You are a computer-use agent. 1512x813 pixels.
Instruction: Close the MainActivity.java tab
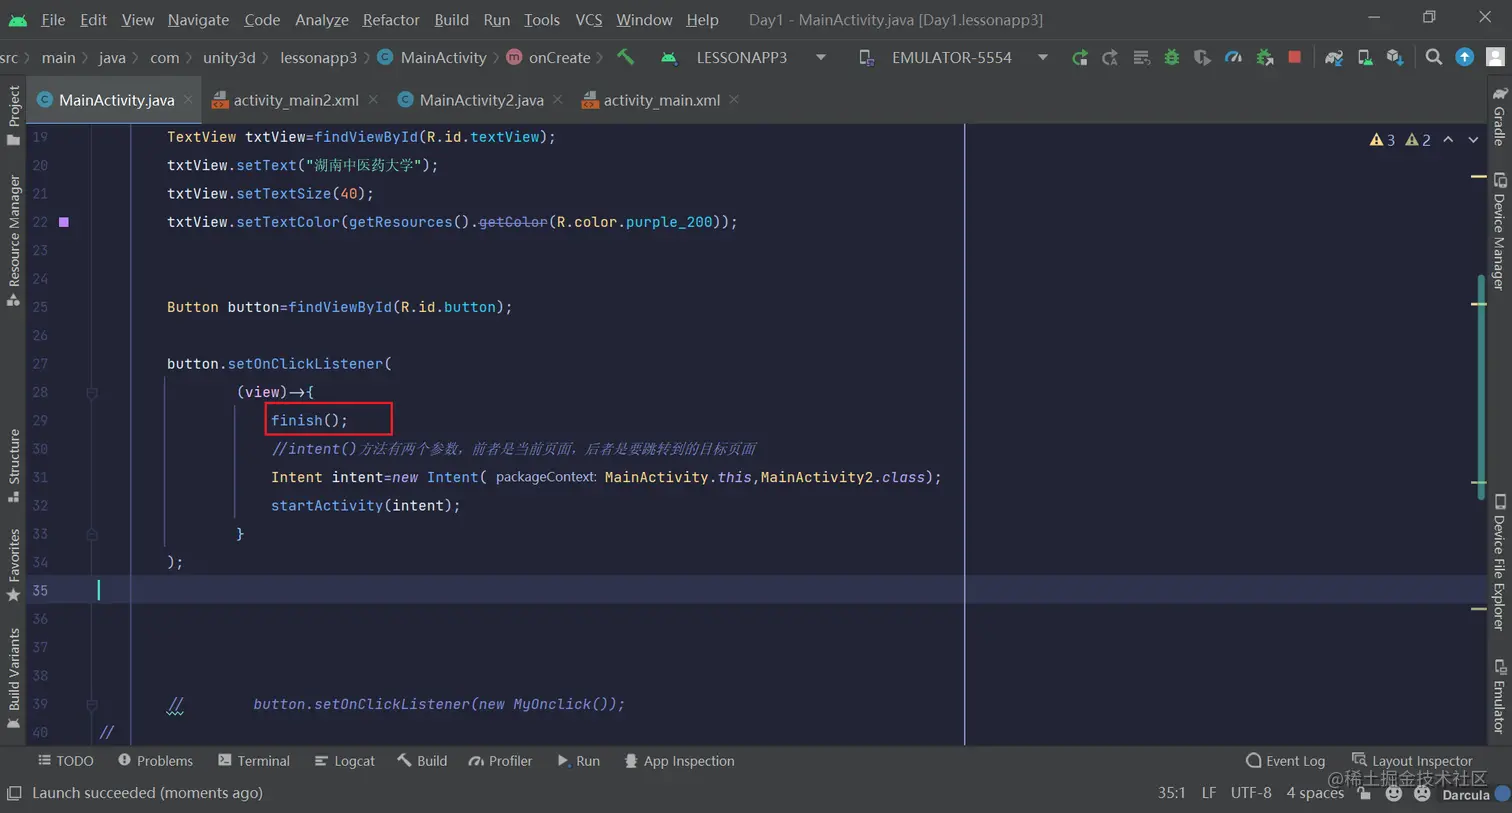[188, 100]
